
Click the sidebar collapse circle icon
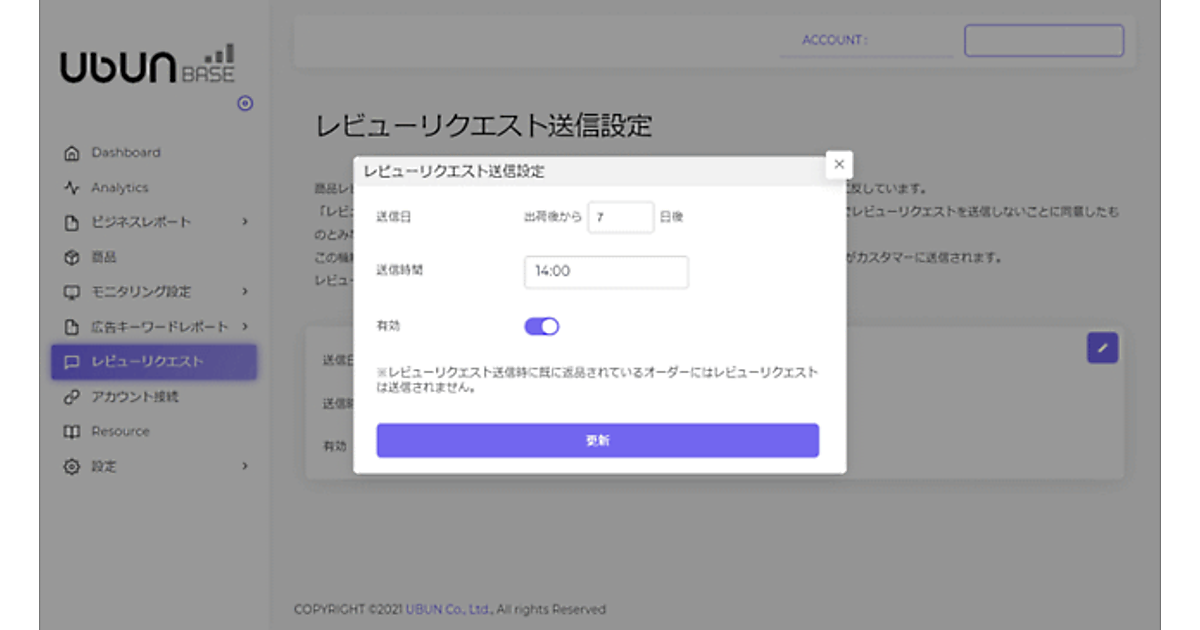click(x=246, y=103)
